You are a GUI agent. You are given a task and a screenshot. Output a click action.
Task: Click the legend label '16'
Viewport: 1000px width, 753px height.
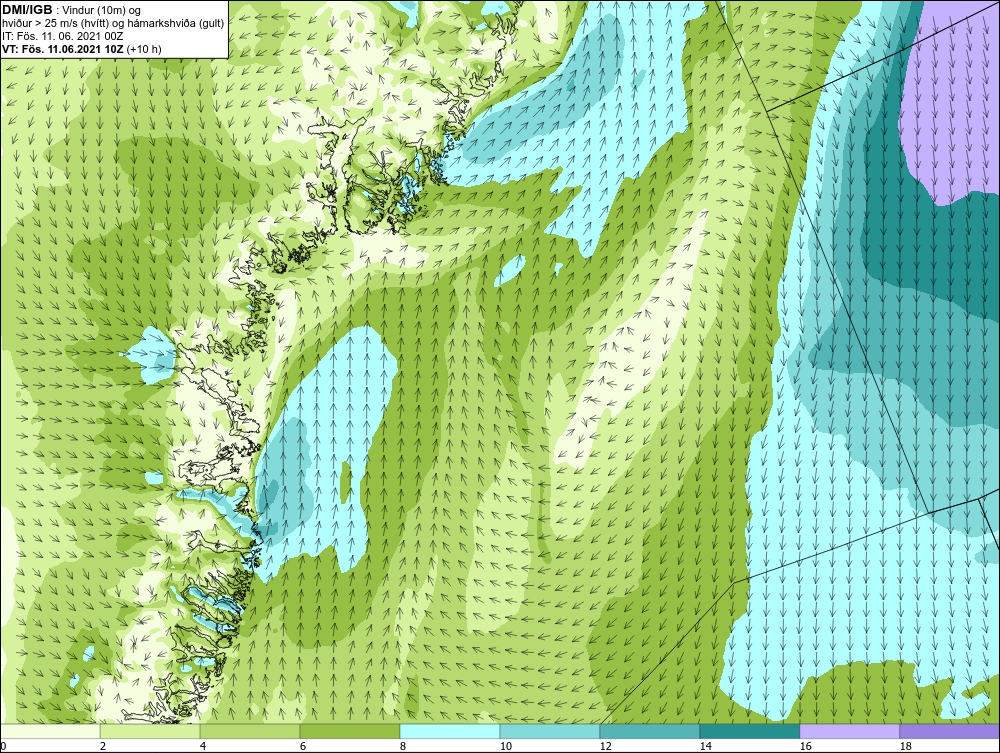805,746
